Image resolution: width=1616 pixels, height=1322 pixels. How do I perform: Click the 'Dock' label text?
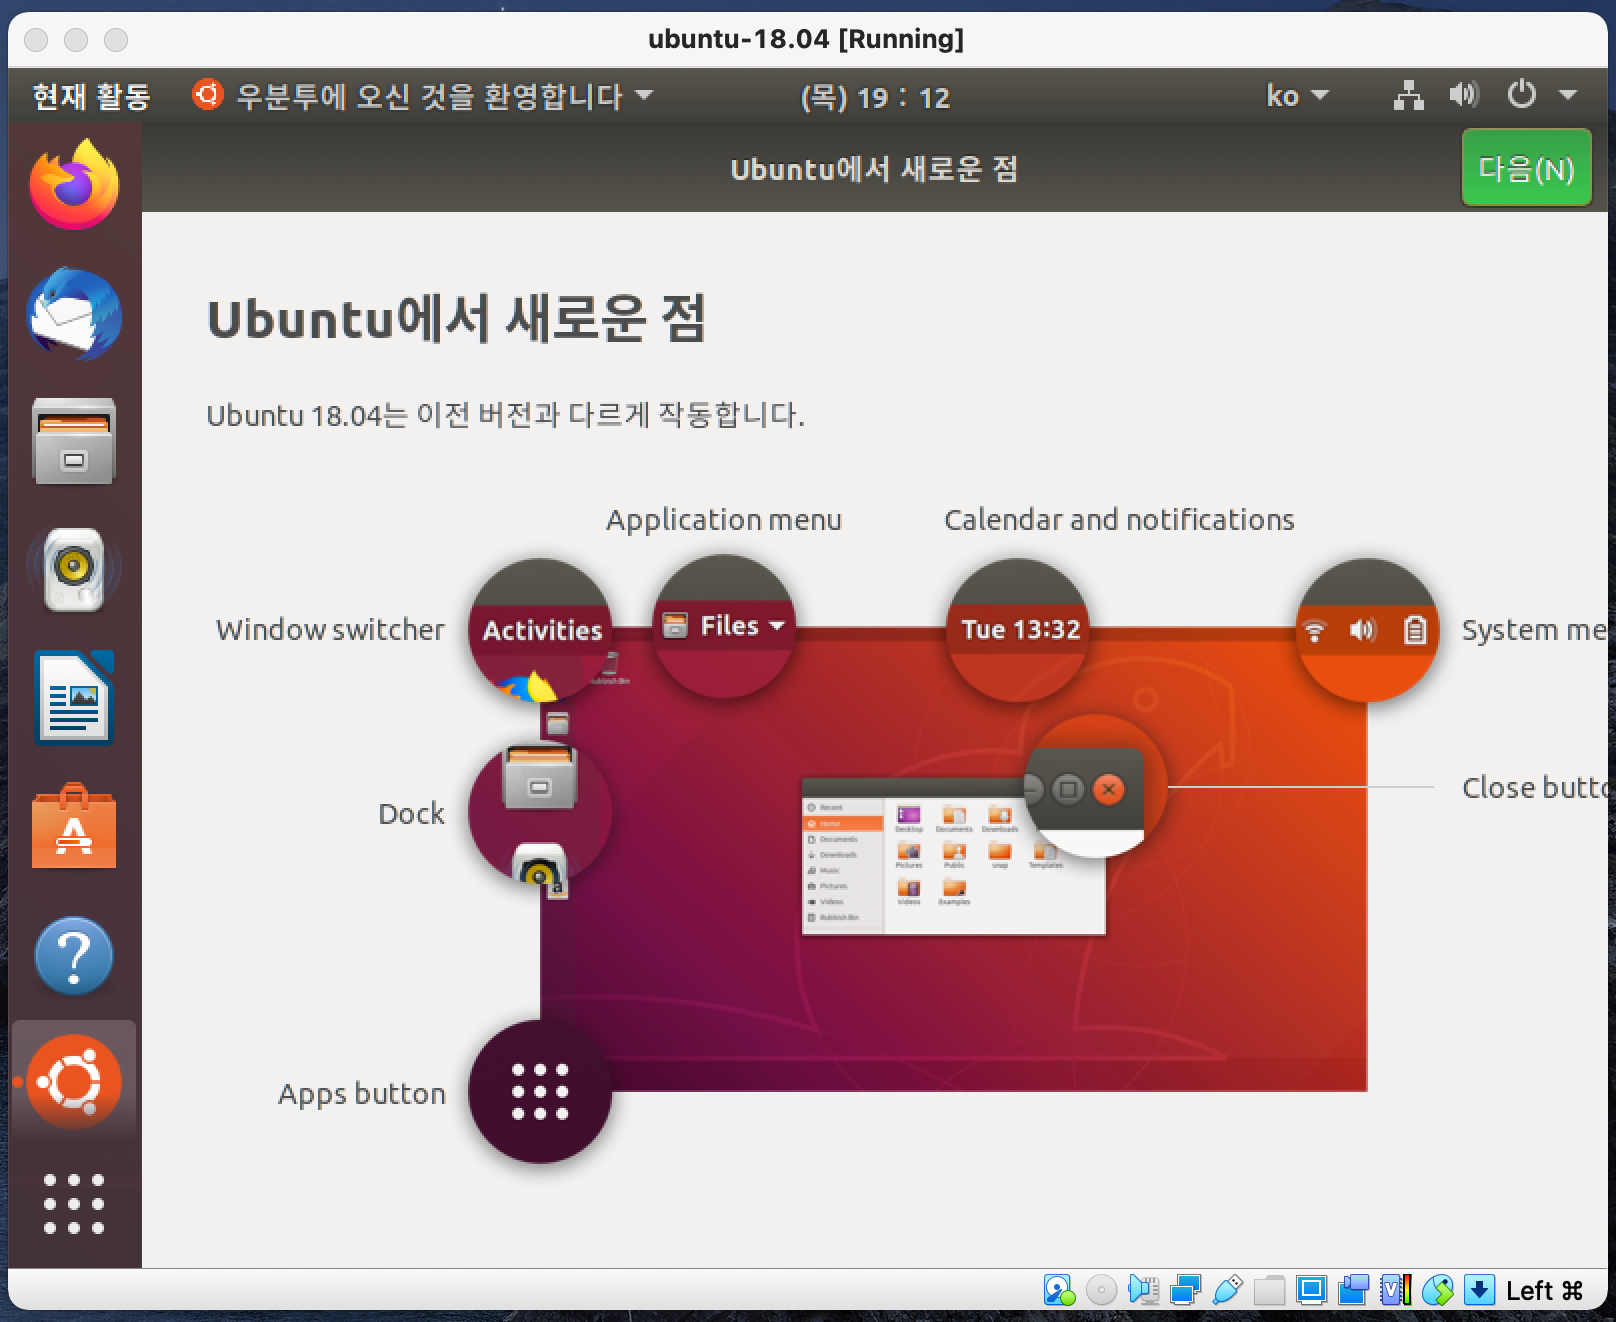pos(411,814)
